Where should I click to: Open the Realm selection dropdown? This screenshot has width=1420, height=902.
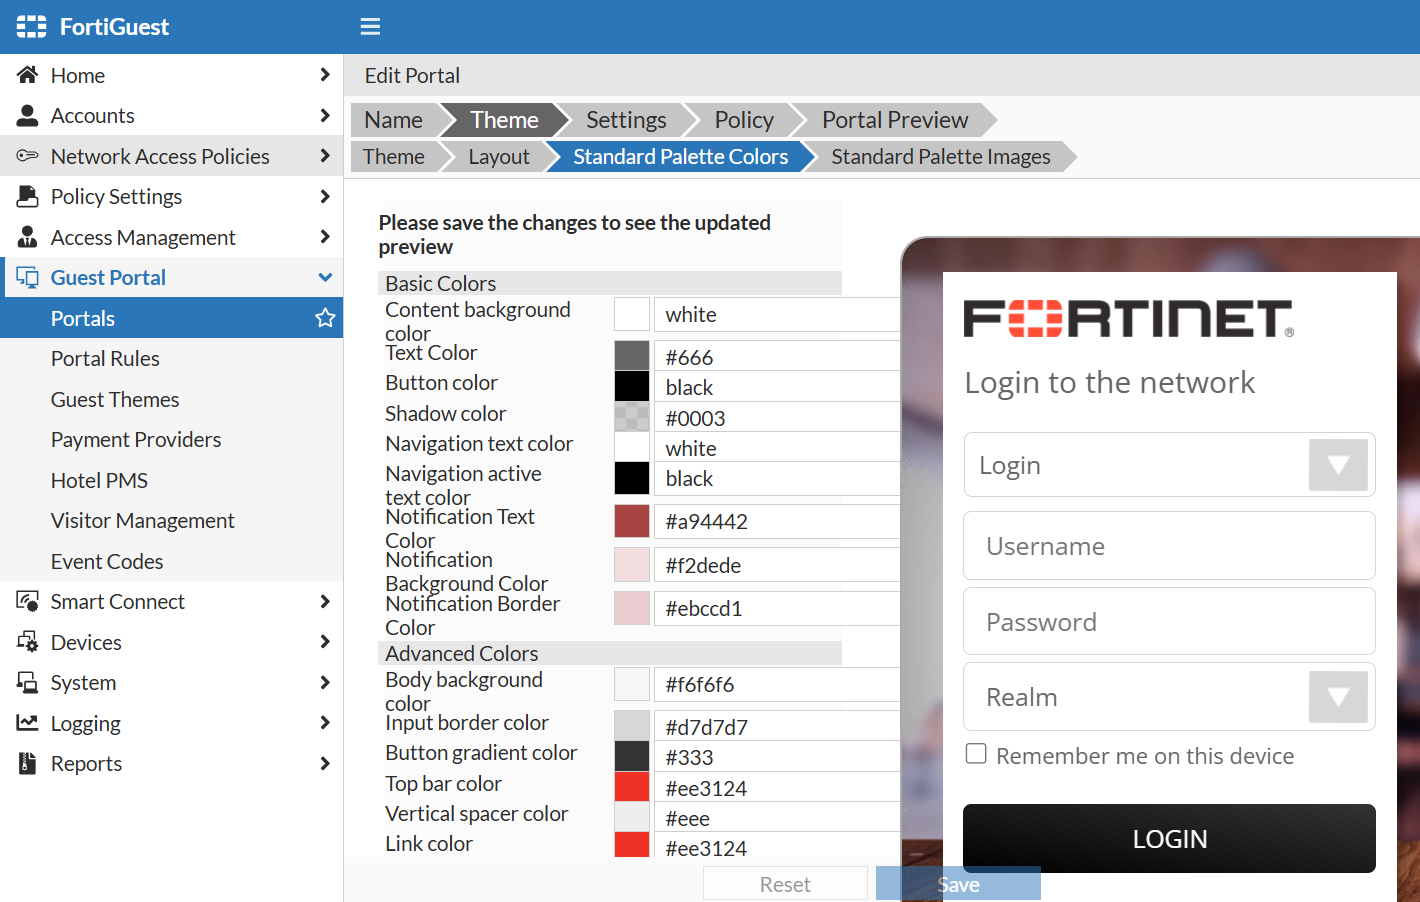click(x=1338, y=696)
